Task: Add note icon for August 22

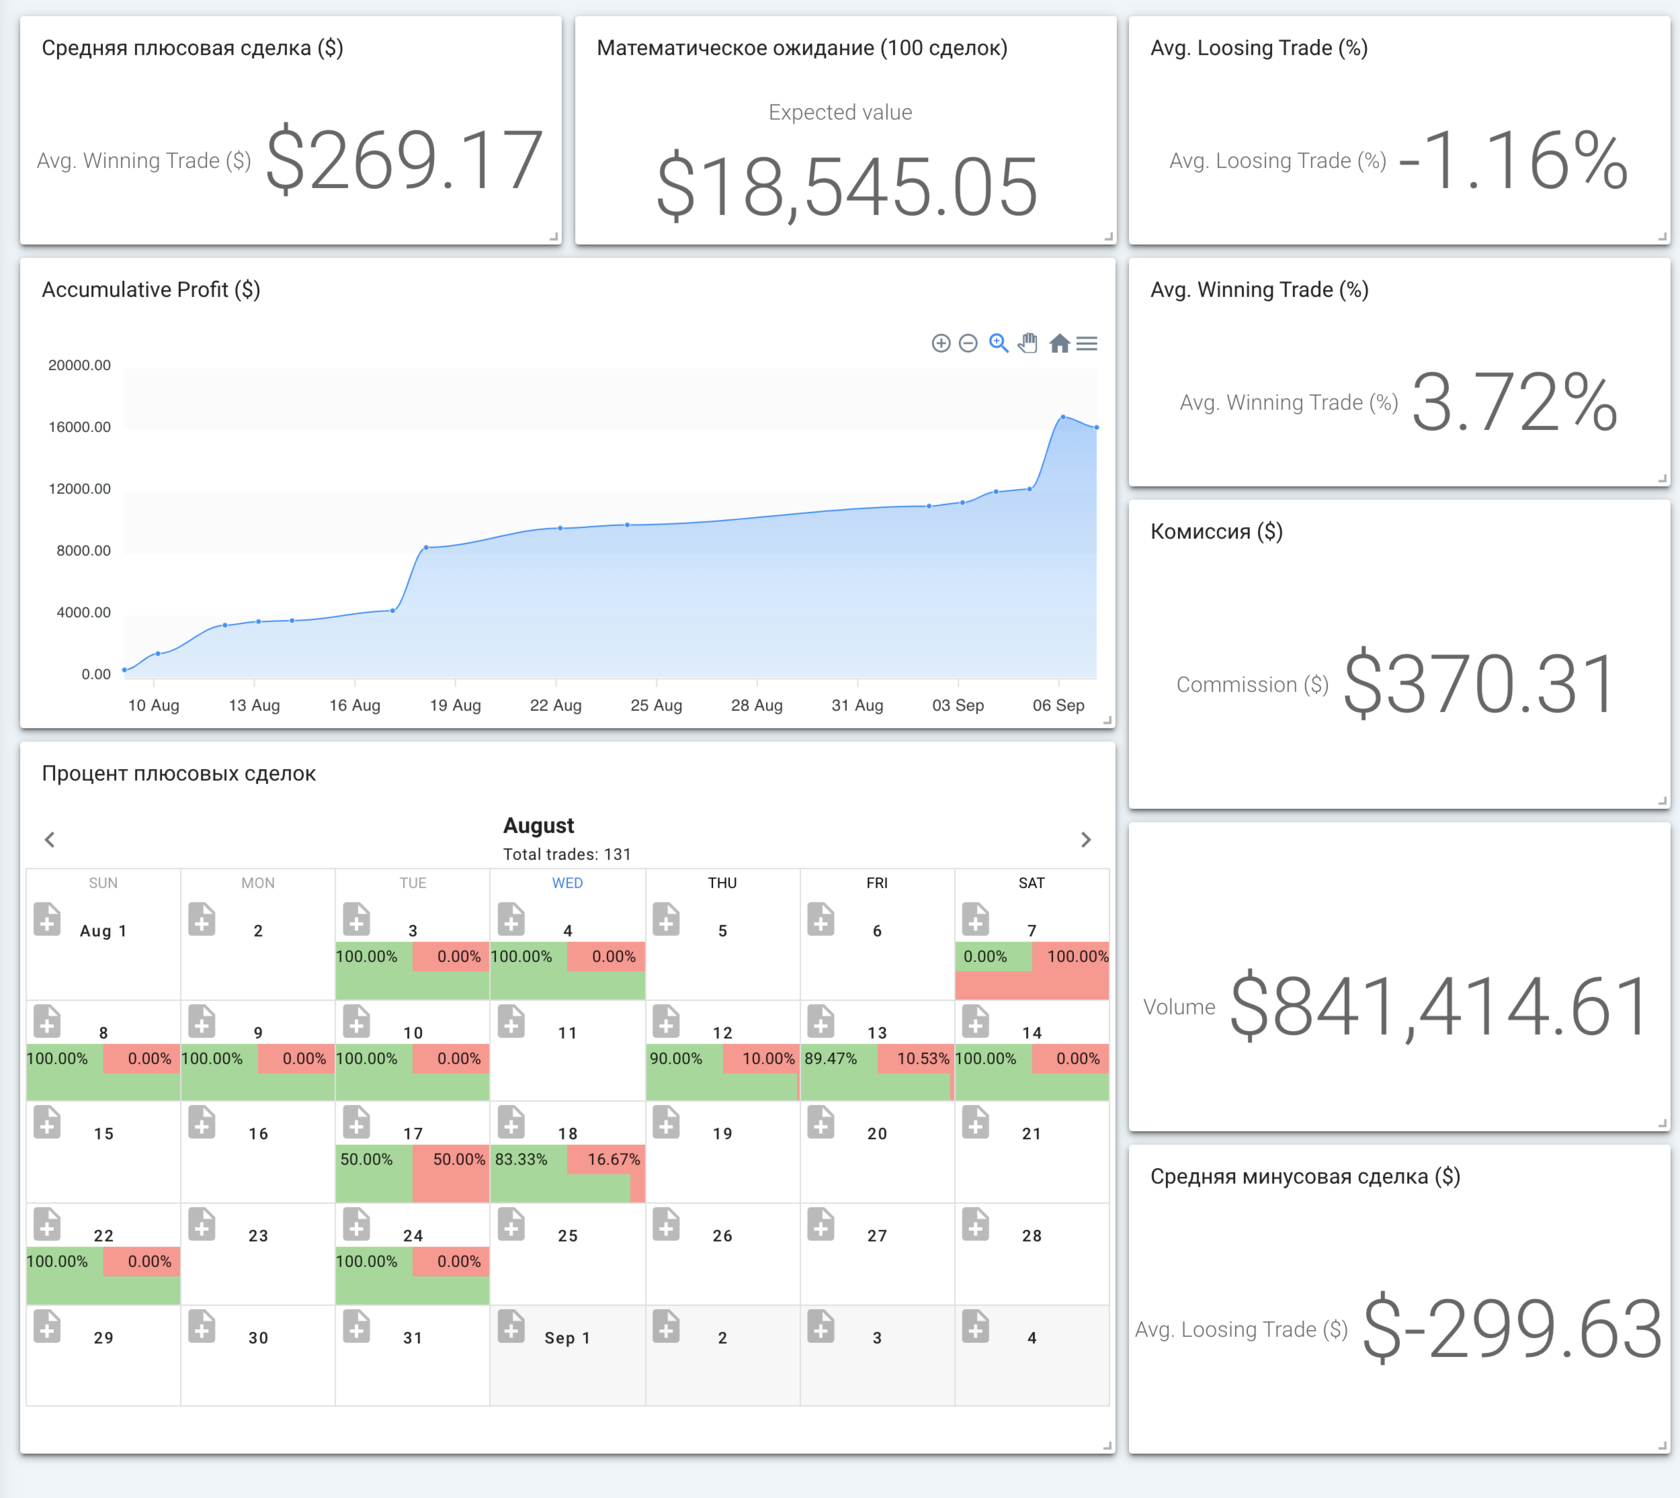Action: pos(47,1224)
